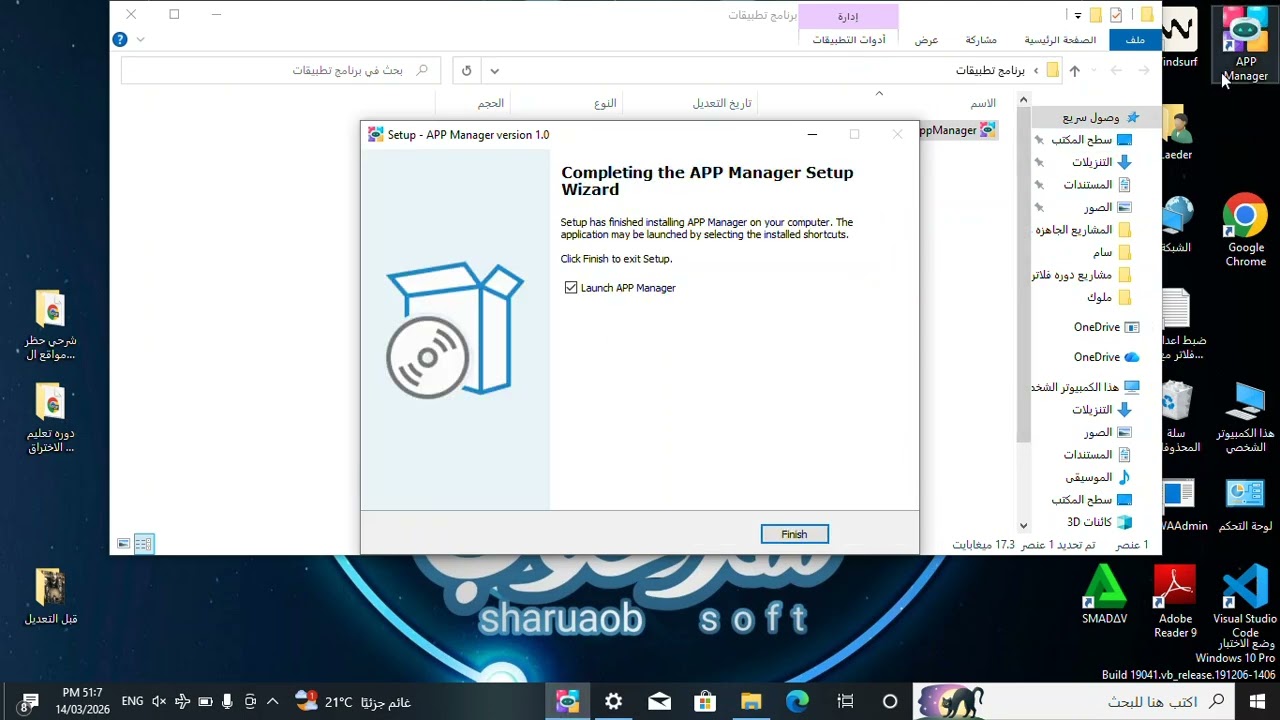1280x720 pixels.
Task: Click the navigation pane vertical scrollbar
Action: (x=1023, y=275)
